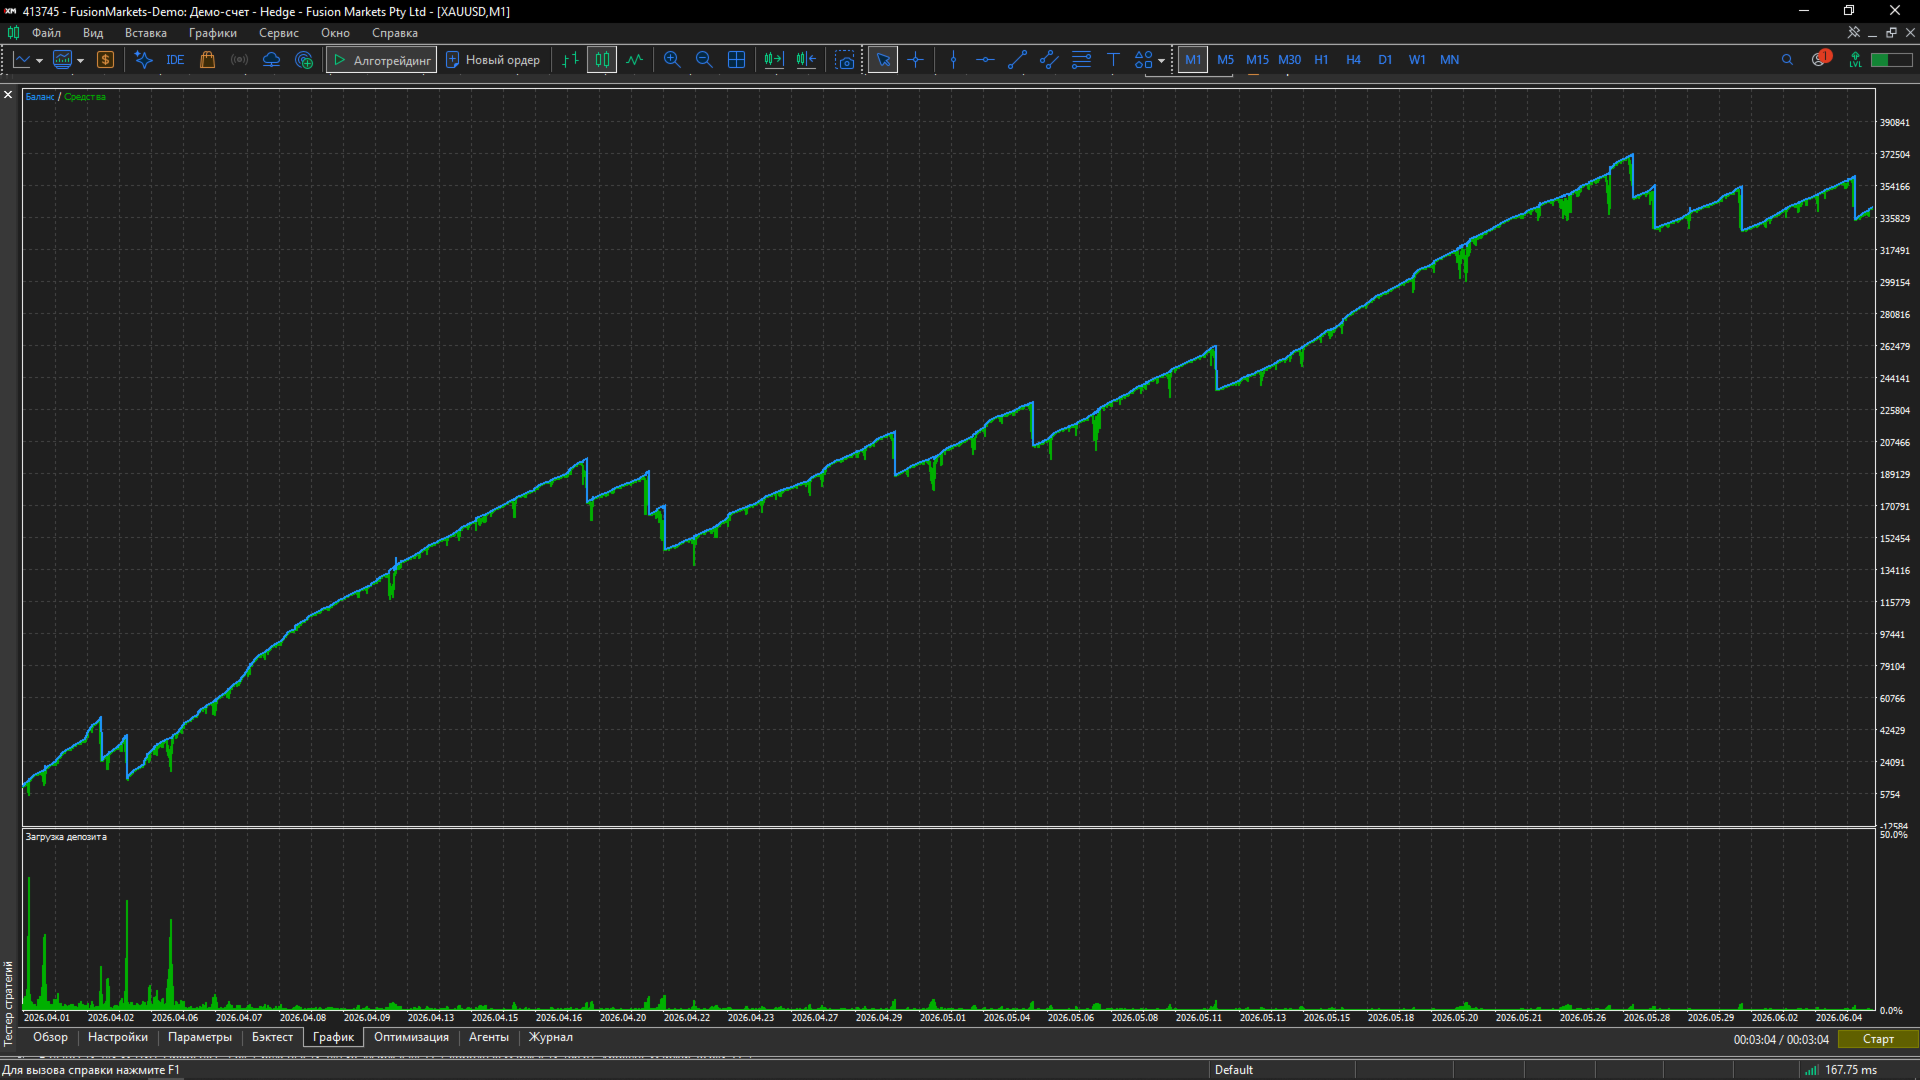
Task: Switch to D1 daily timeframe
Action: point(1385,60)
